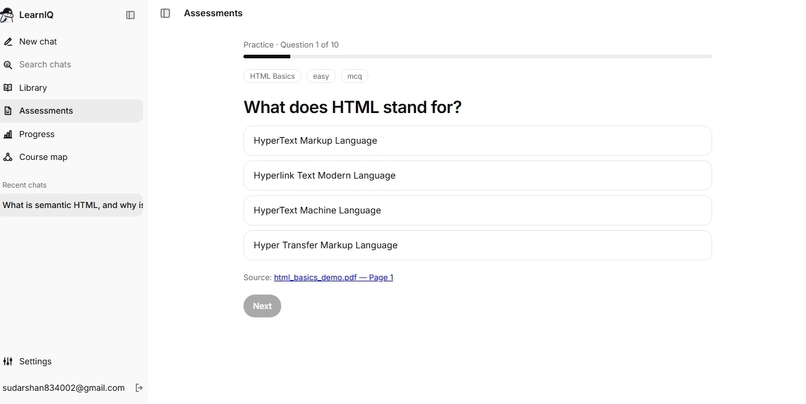
Task: Go to the Assessments section
Action: (x=71, y=111)
